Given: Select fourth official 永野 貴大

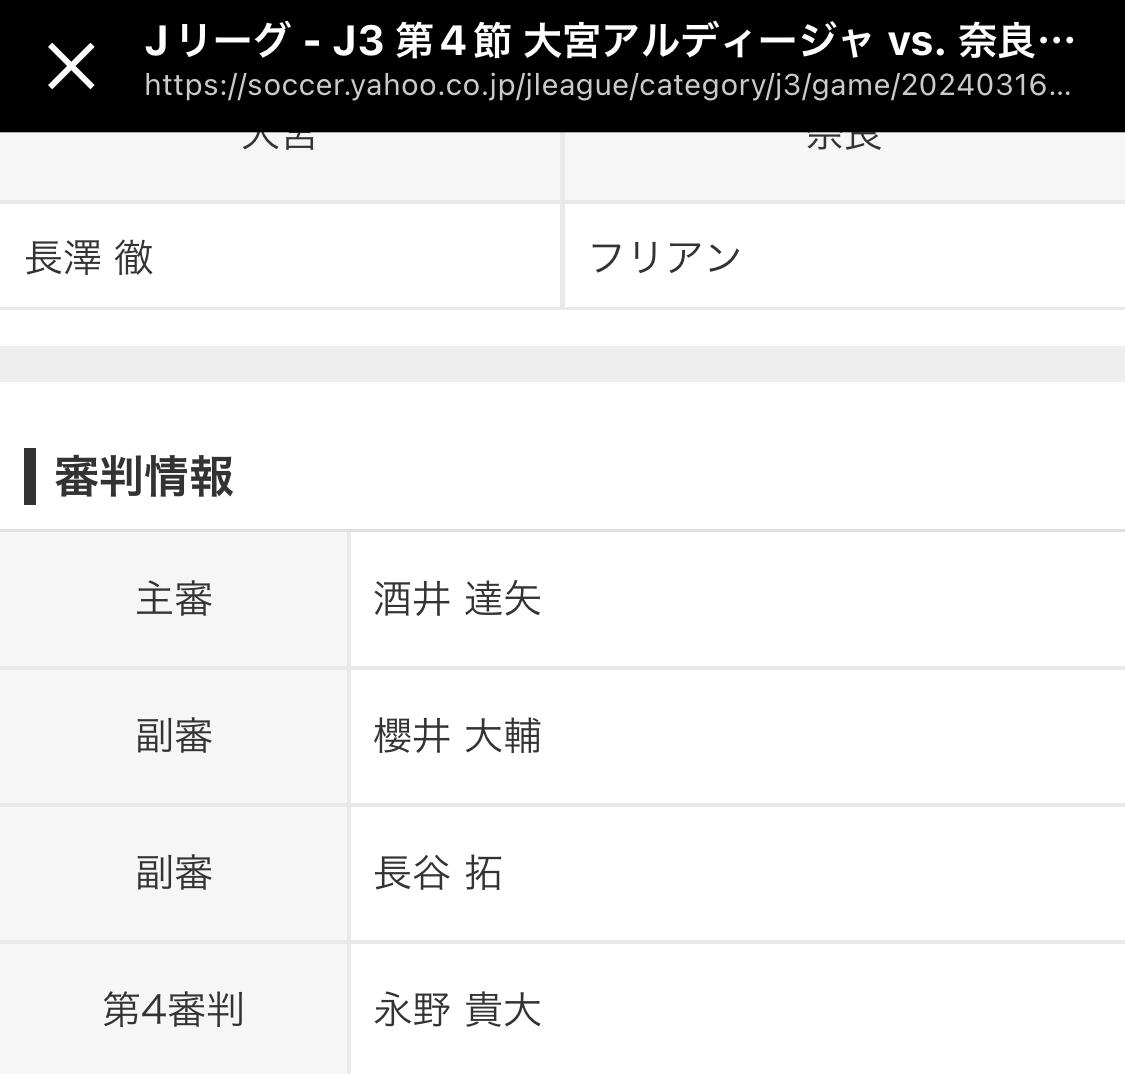Looking at the screenshot, I should point(457,1010).
